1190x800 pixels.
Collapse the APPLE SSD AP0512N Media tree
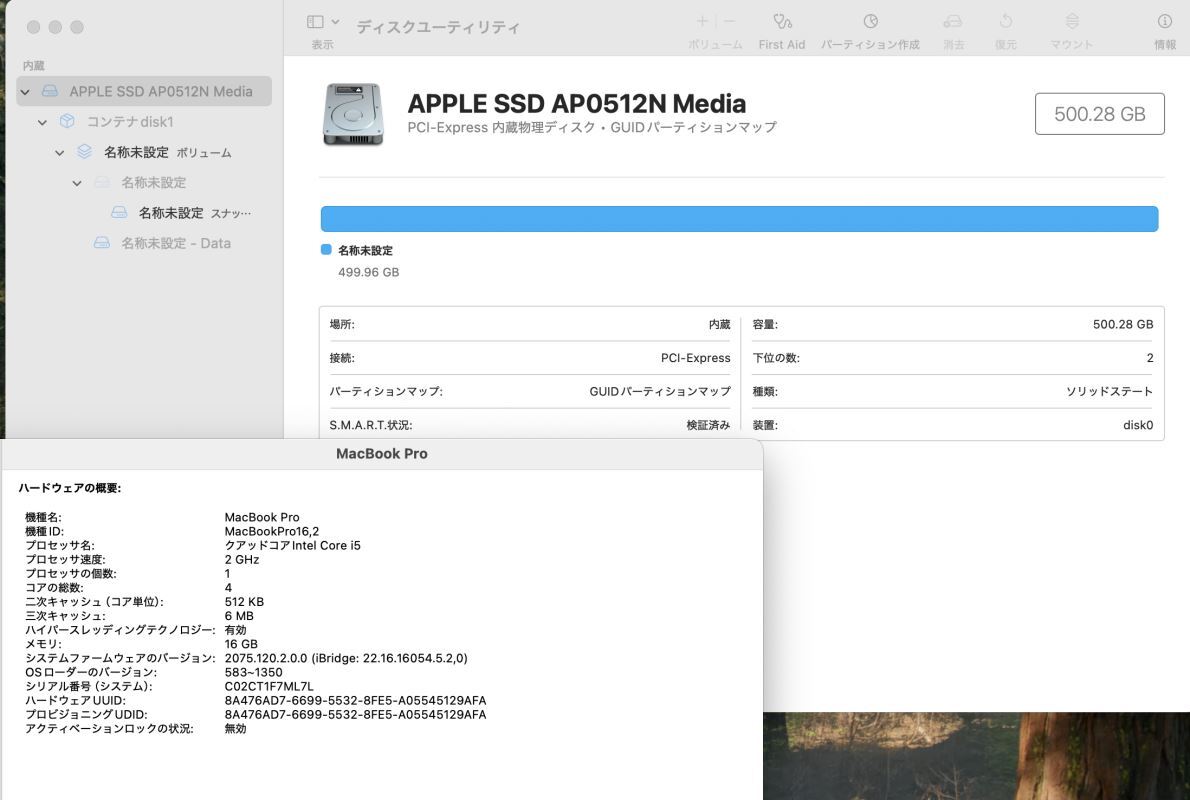click(x=25, y=92)
